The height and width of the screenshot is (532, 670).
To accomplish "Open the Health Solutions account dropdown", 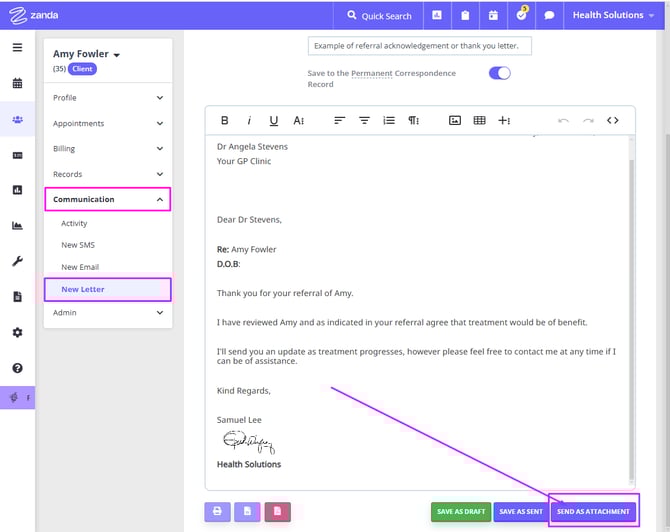I will tap(613, 16).
